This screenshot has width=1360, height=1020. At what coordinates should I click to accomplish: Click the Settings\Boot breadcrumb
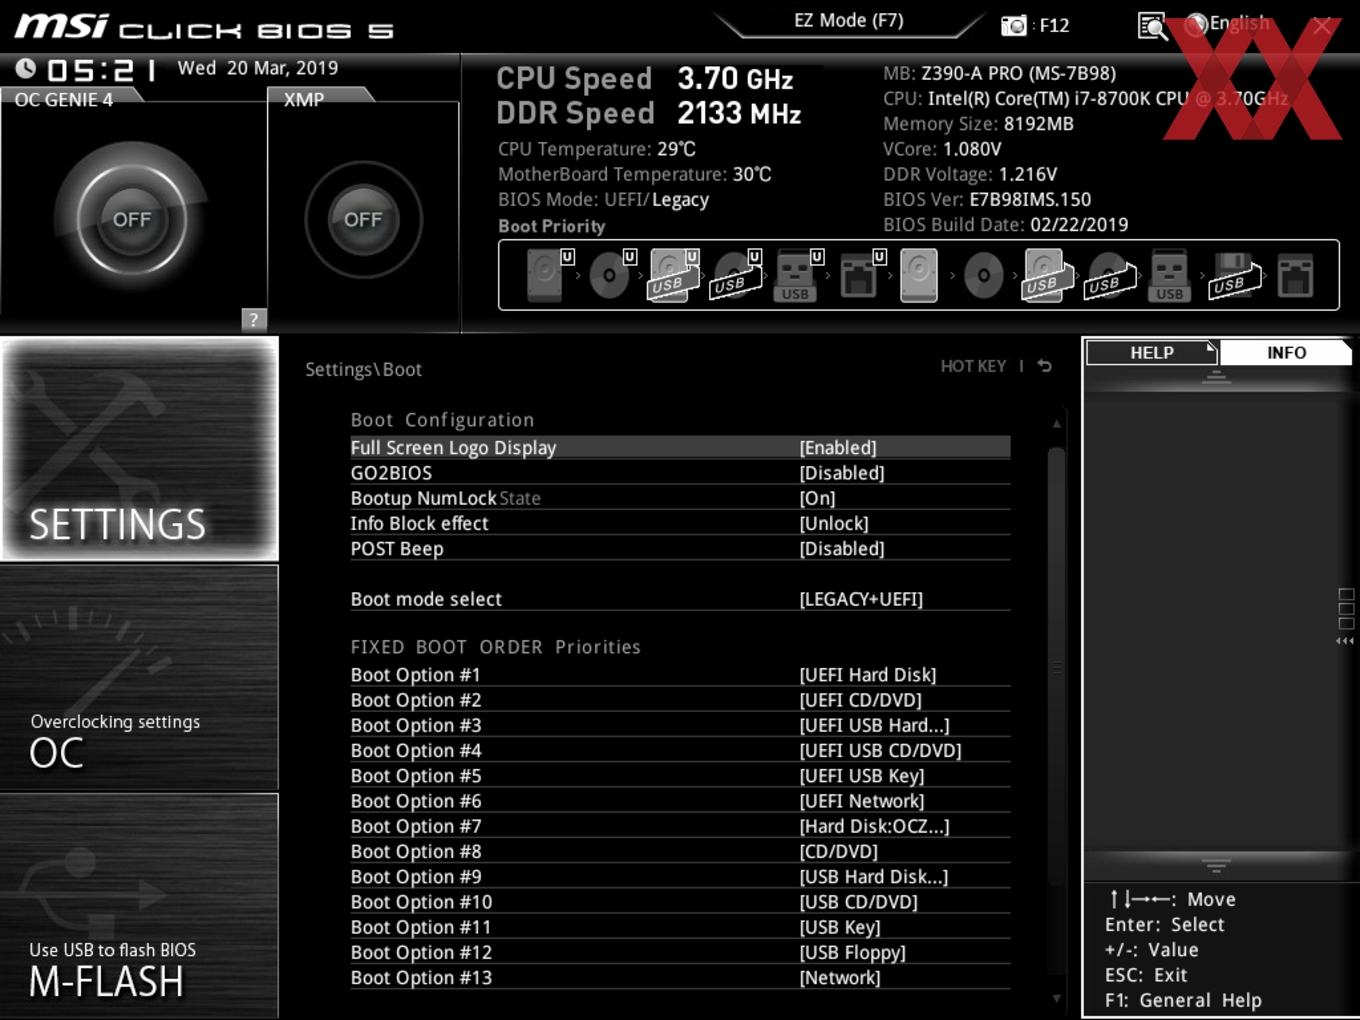[363, 369]
